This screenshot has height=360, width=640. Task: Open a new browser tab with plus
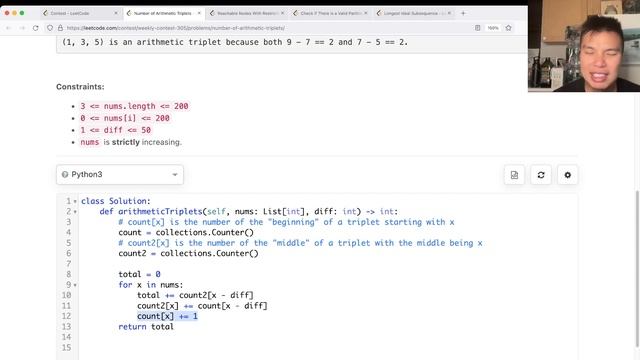[x=463, y=13]
